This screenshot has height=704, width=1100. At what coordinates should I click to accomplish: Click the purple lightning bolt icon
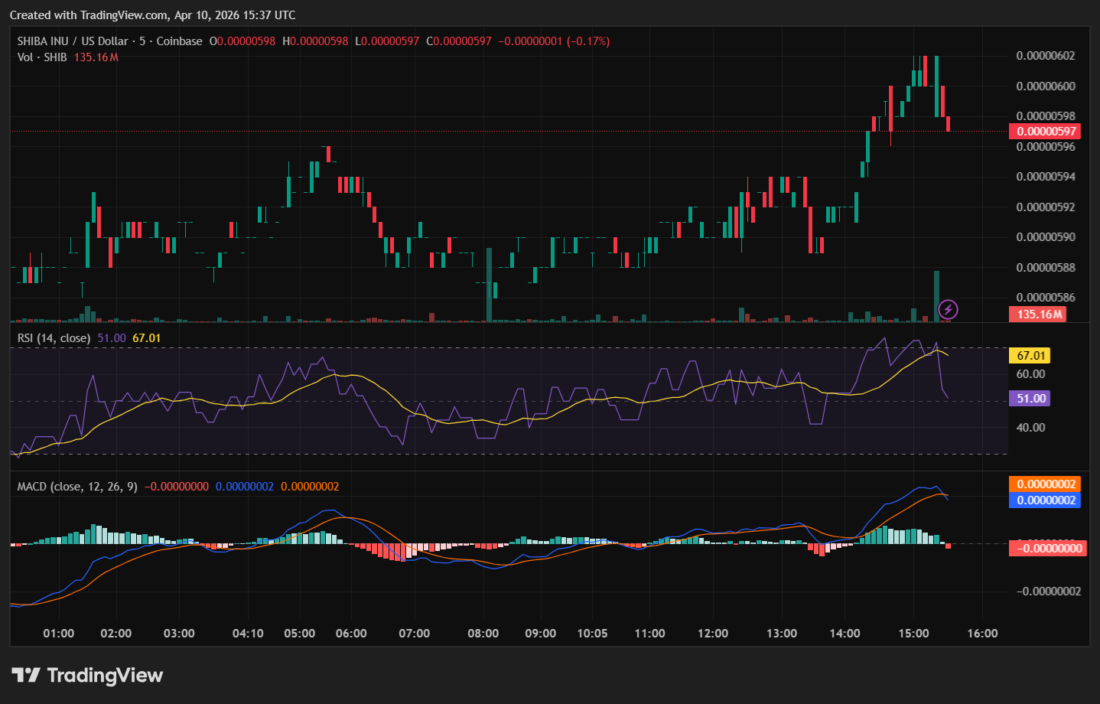pyautogui.click(x=948, y=309)
